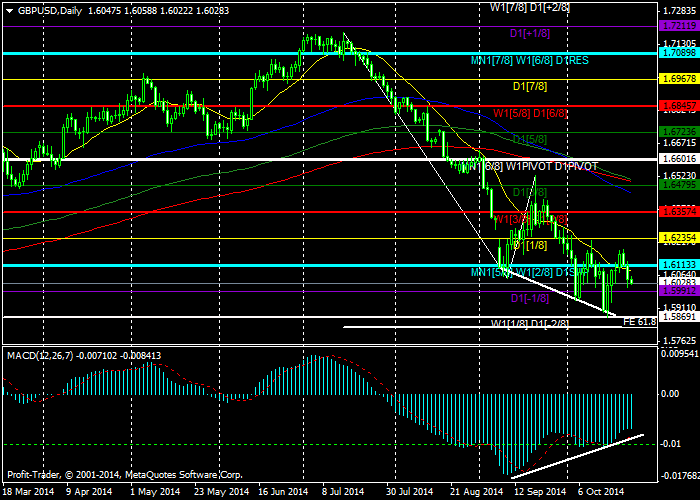Click the FE 61.8 Fibonacci expansion label
Screen dimensions: 700x500
point(639,322)
